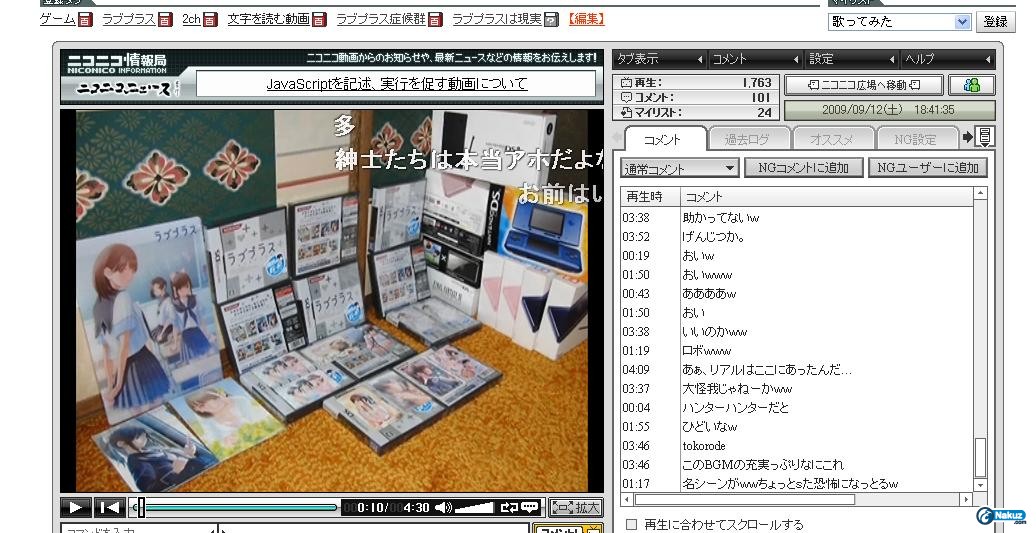Click the 再生 TV icon in stats
Screen dimensions: 1036x533
point(626,83)
